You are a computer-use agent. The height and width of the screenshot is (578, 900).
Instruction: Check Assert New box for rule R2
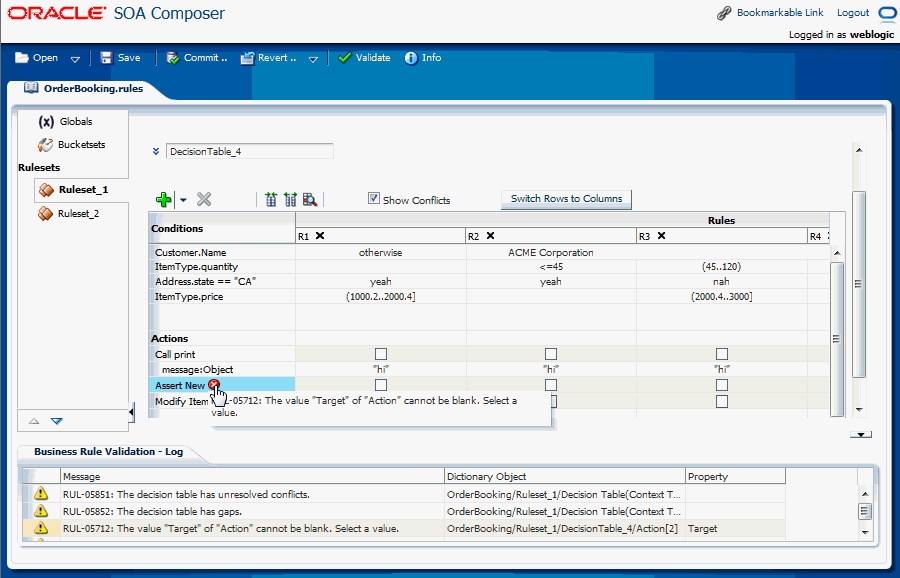click(x=550, y=385)
